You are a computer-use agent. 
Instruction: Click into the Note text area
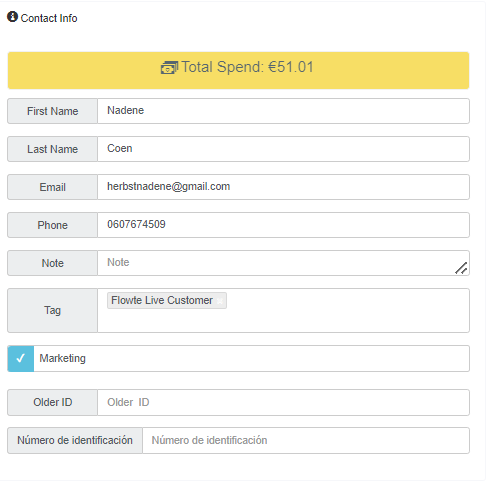[283, 263]
